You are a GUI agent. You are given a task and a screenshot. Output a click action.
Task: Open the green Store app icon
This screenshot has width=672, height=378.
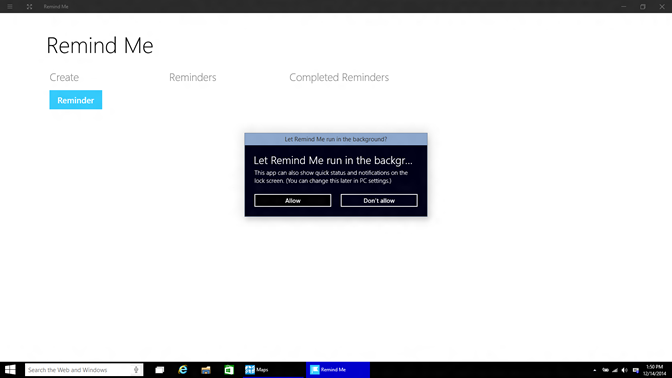(x=229, y=369)
